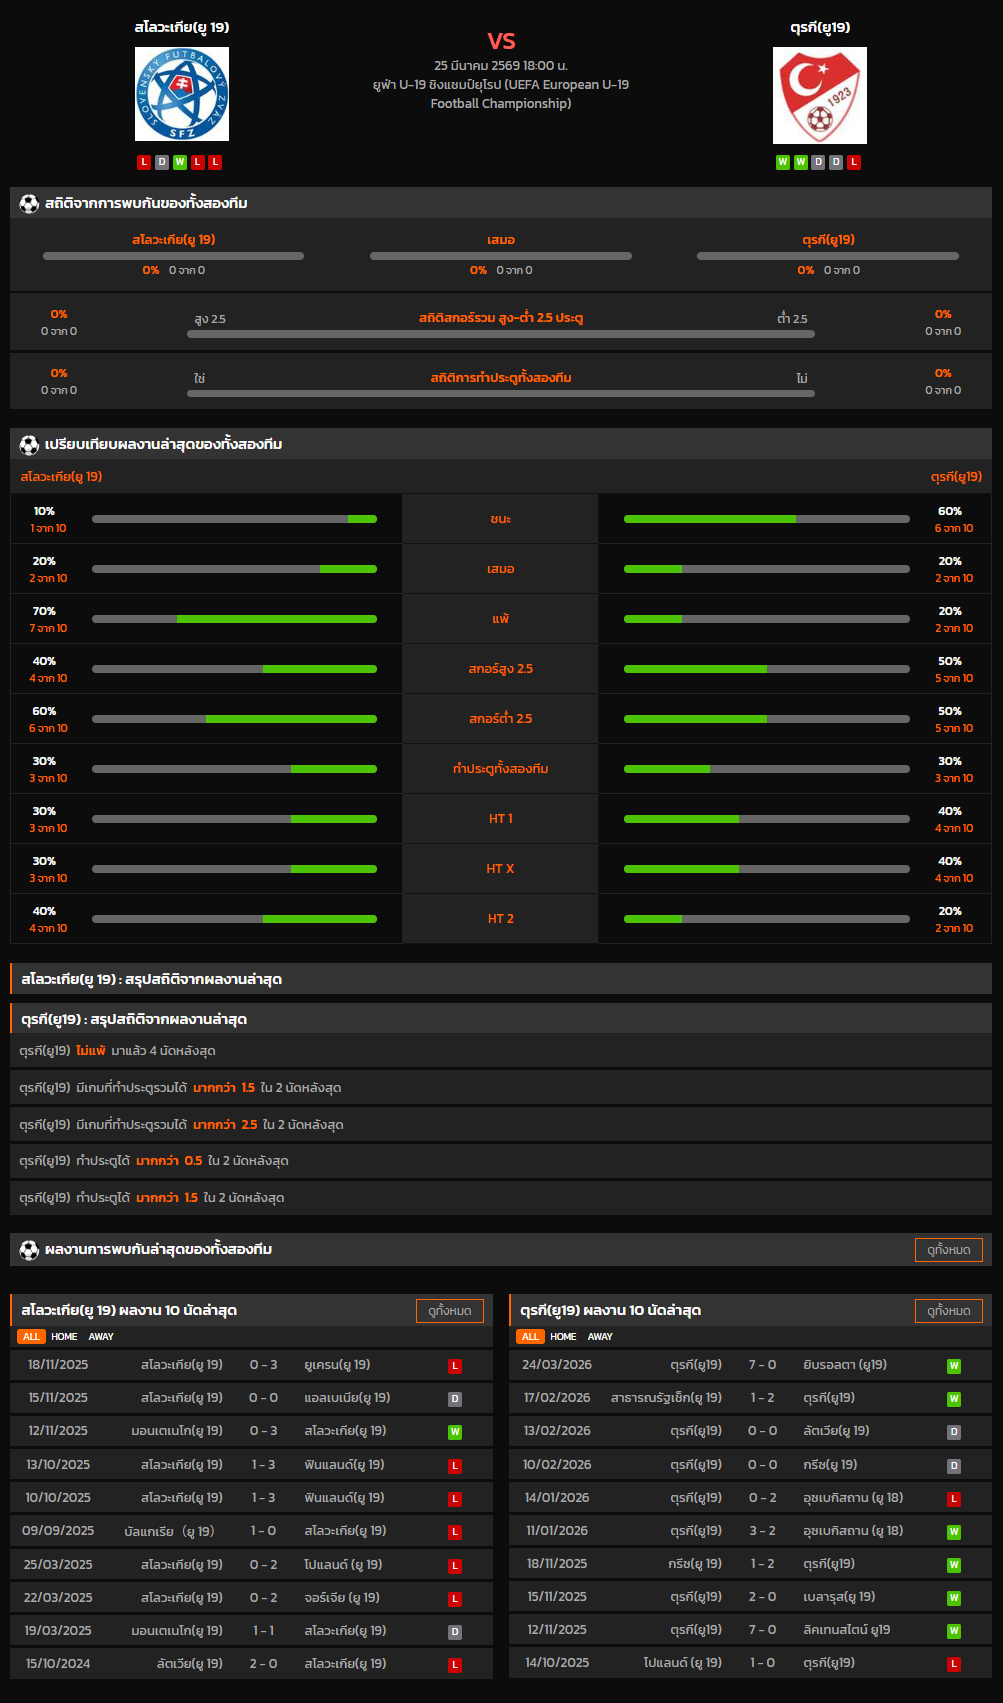Click soccer ball icon beside recent form comparison header
The image size is (1003, 1703).
coord(29,445)
